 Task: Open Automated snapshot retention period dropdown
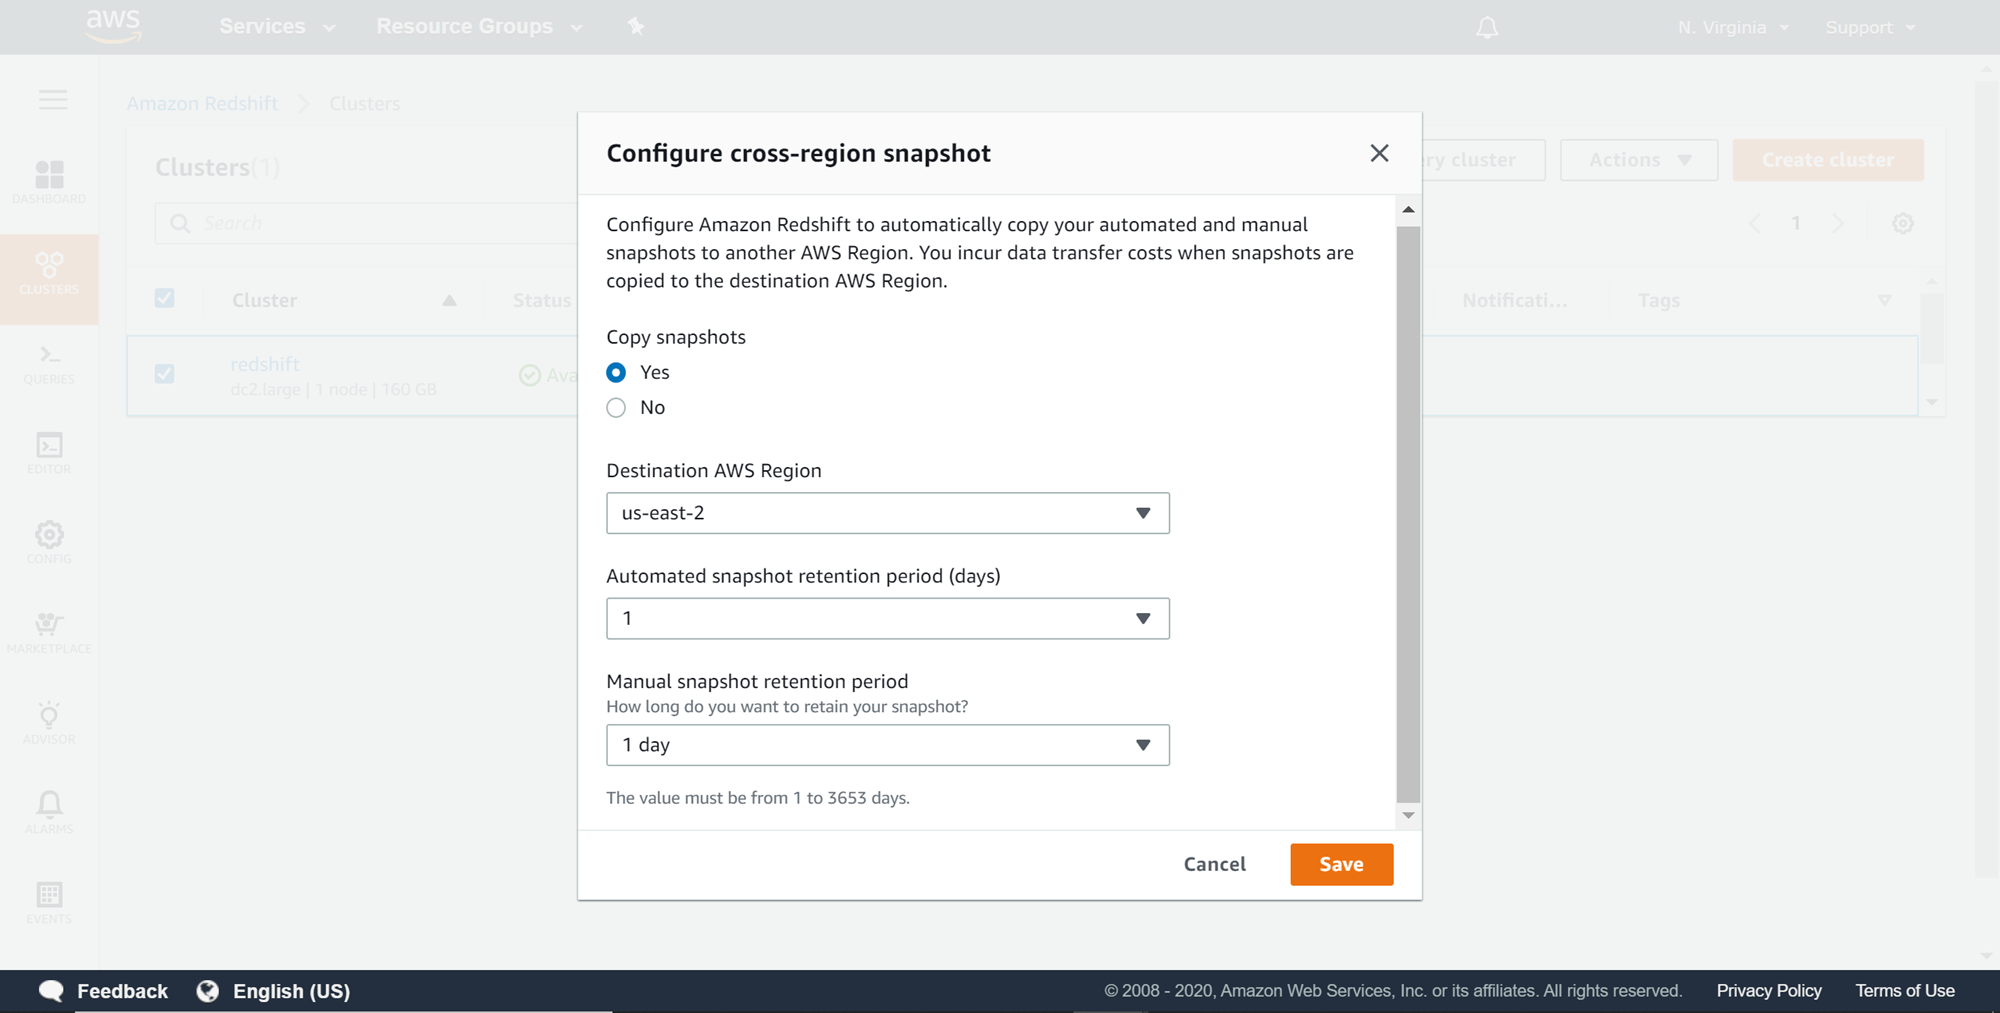coord(887,619)
